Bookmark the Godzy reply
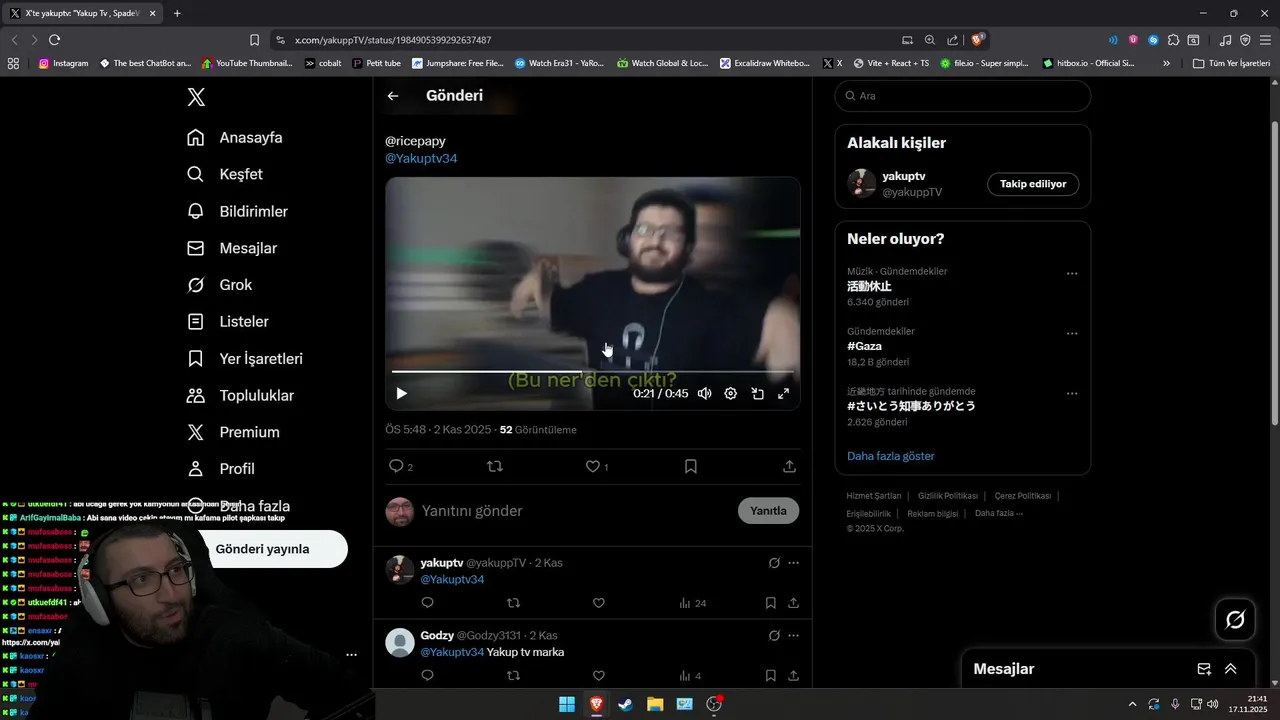1280x720 pixels. [770, 676]
